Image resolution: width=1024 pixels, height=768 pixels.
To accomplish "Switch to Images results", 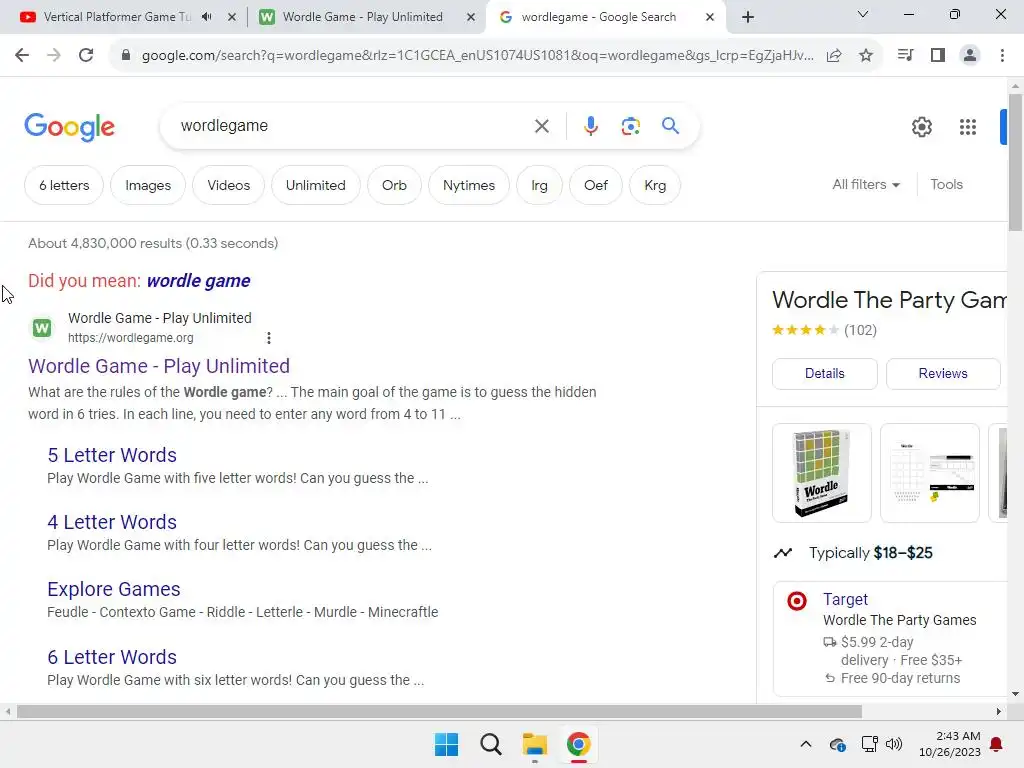I will point(148,185).
